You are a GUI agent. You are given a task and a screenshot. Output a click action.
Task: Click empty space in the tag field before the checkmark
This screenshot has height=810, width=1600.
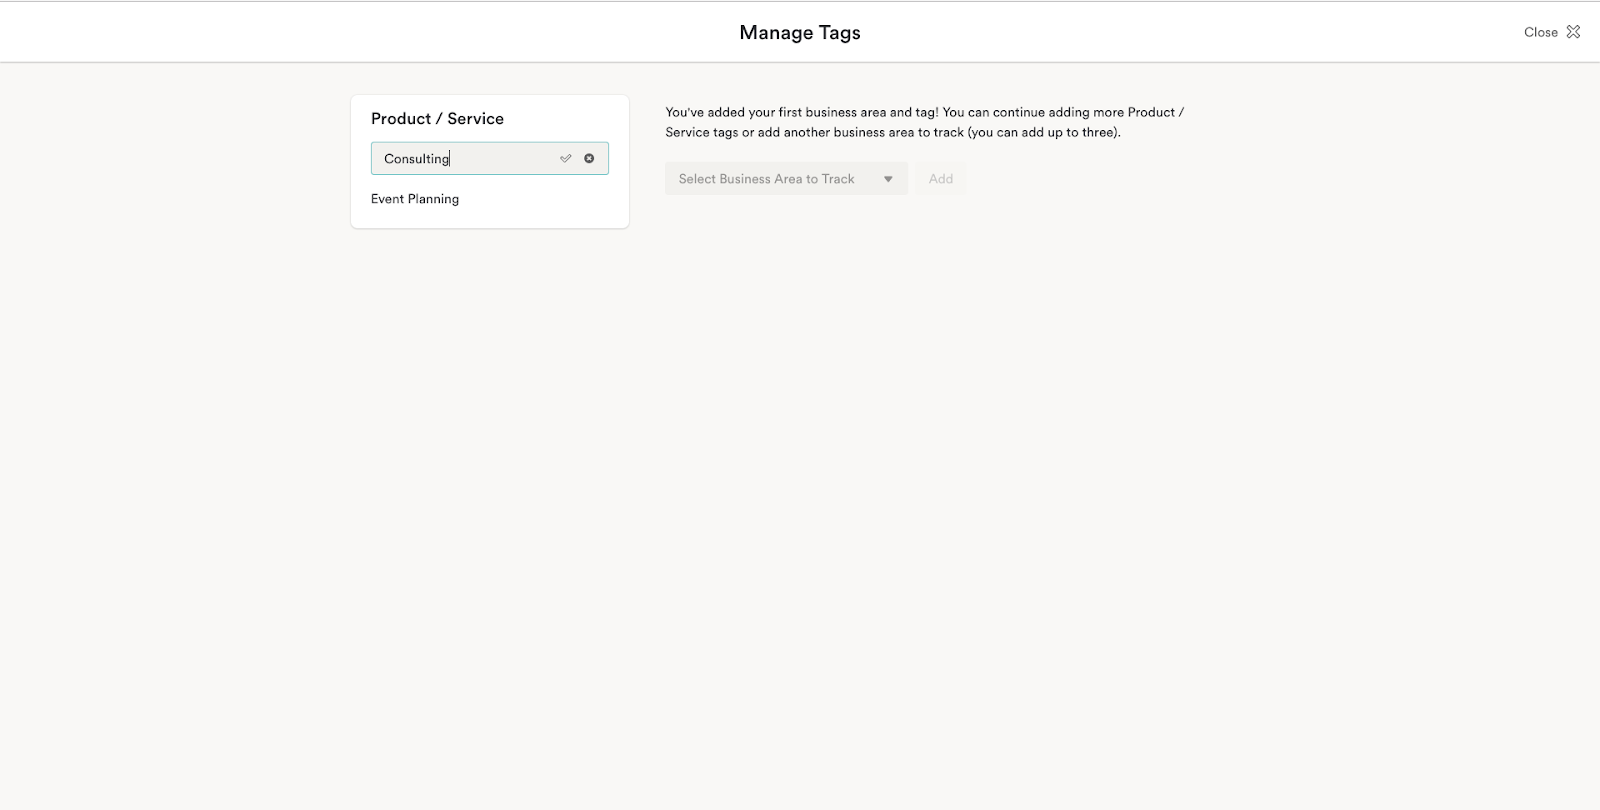[x=505, y=158]
